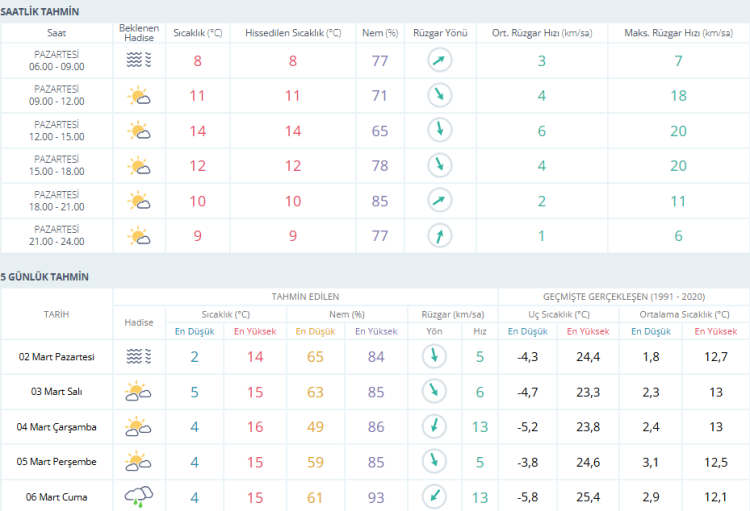Image resolution: width=750 pixels, height=511 pixels.
Task: Click the partly cloudy icon for 12.00 - 15.00
Action: click(x=138, y=131)
